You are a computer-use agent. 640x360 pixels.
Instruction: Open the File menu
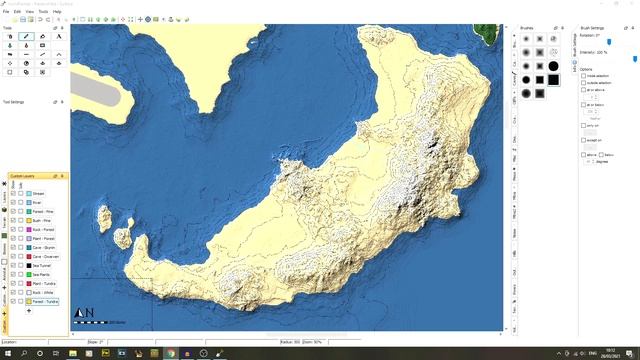click(x=6, y=12)
